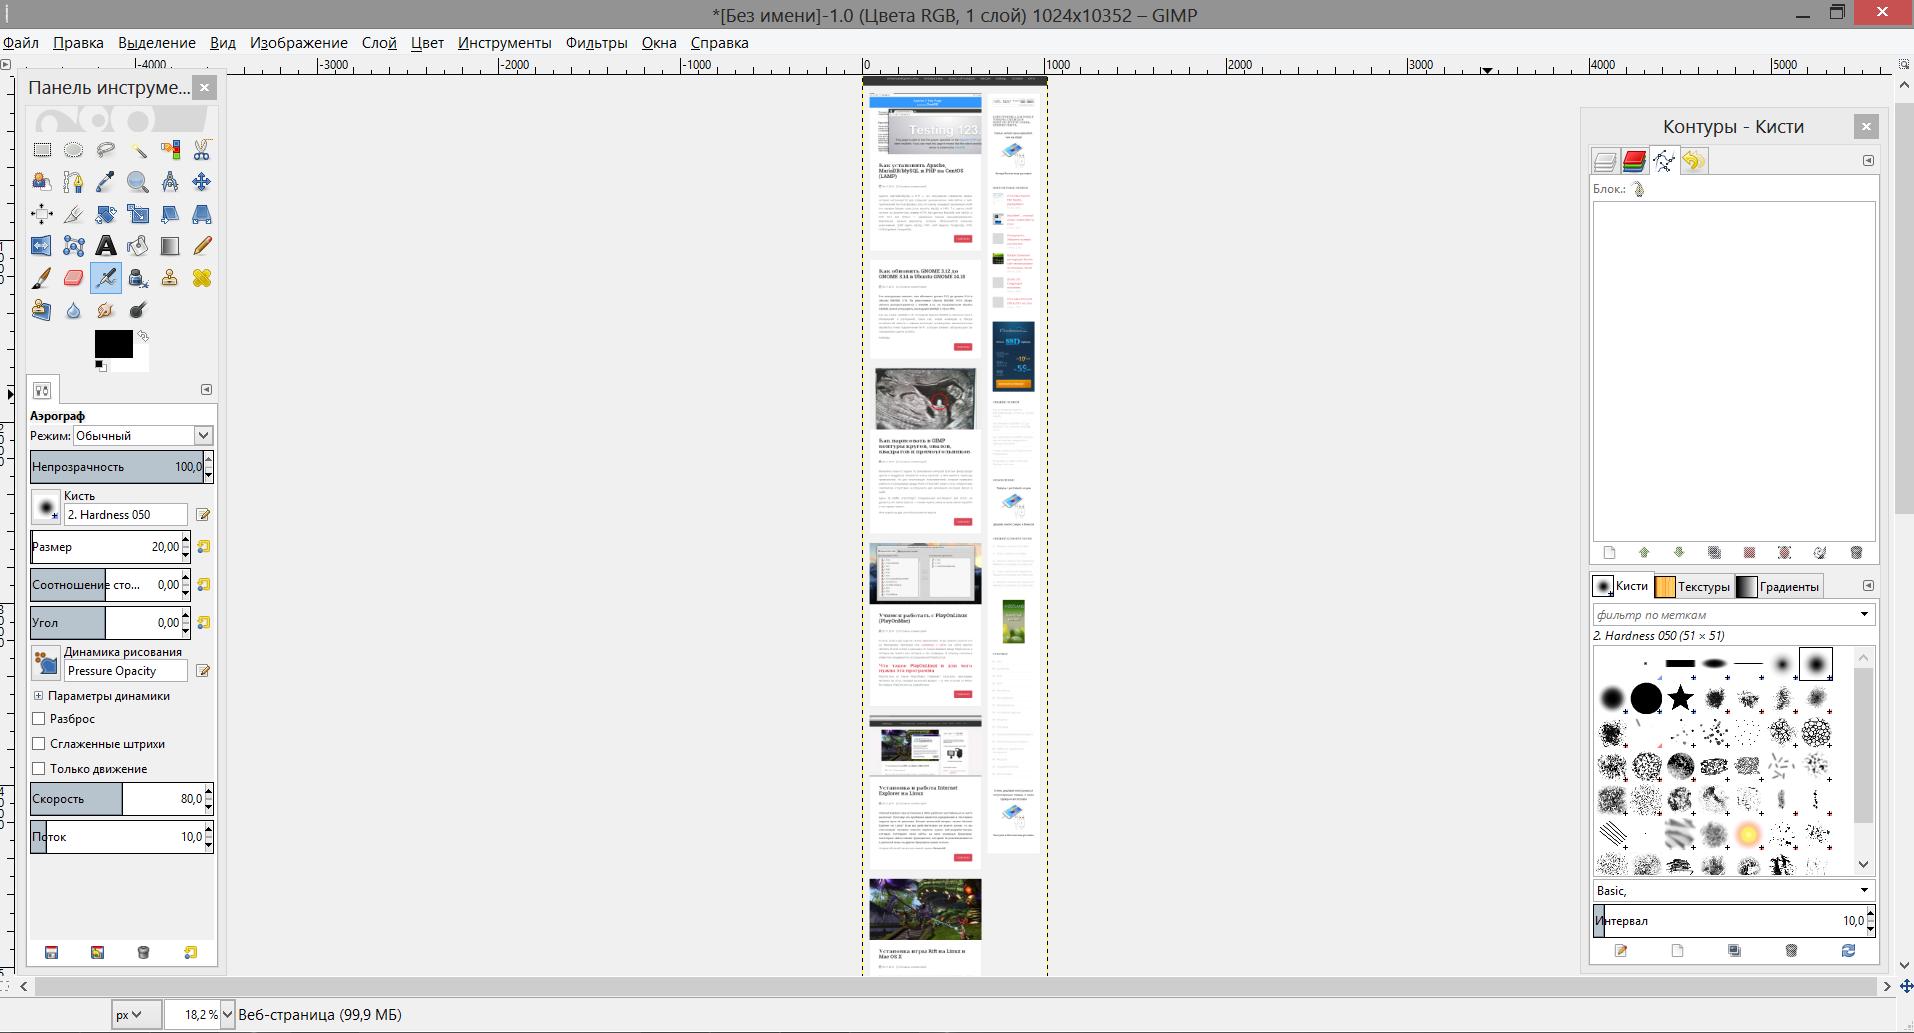The width and height of the screenshot is (1914, 1033).
Task: Click the black foreground color swatch
Action: tap(113, 343)
